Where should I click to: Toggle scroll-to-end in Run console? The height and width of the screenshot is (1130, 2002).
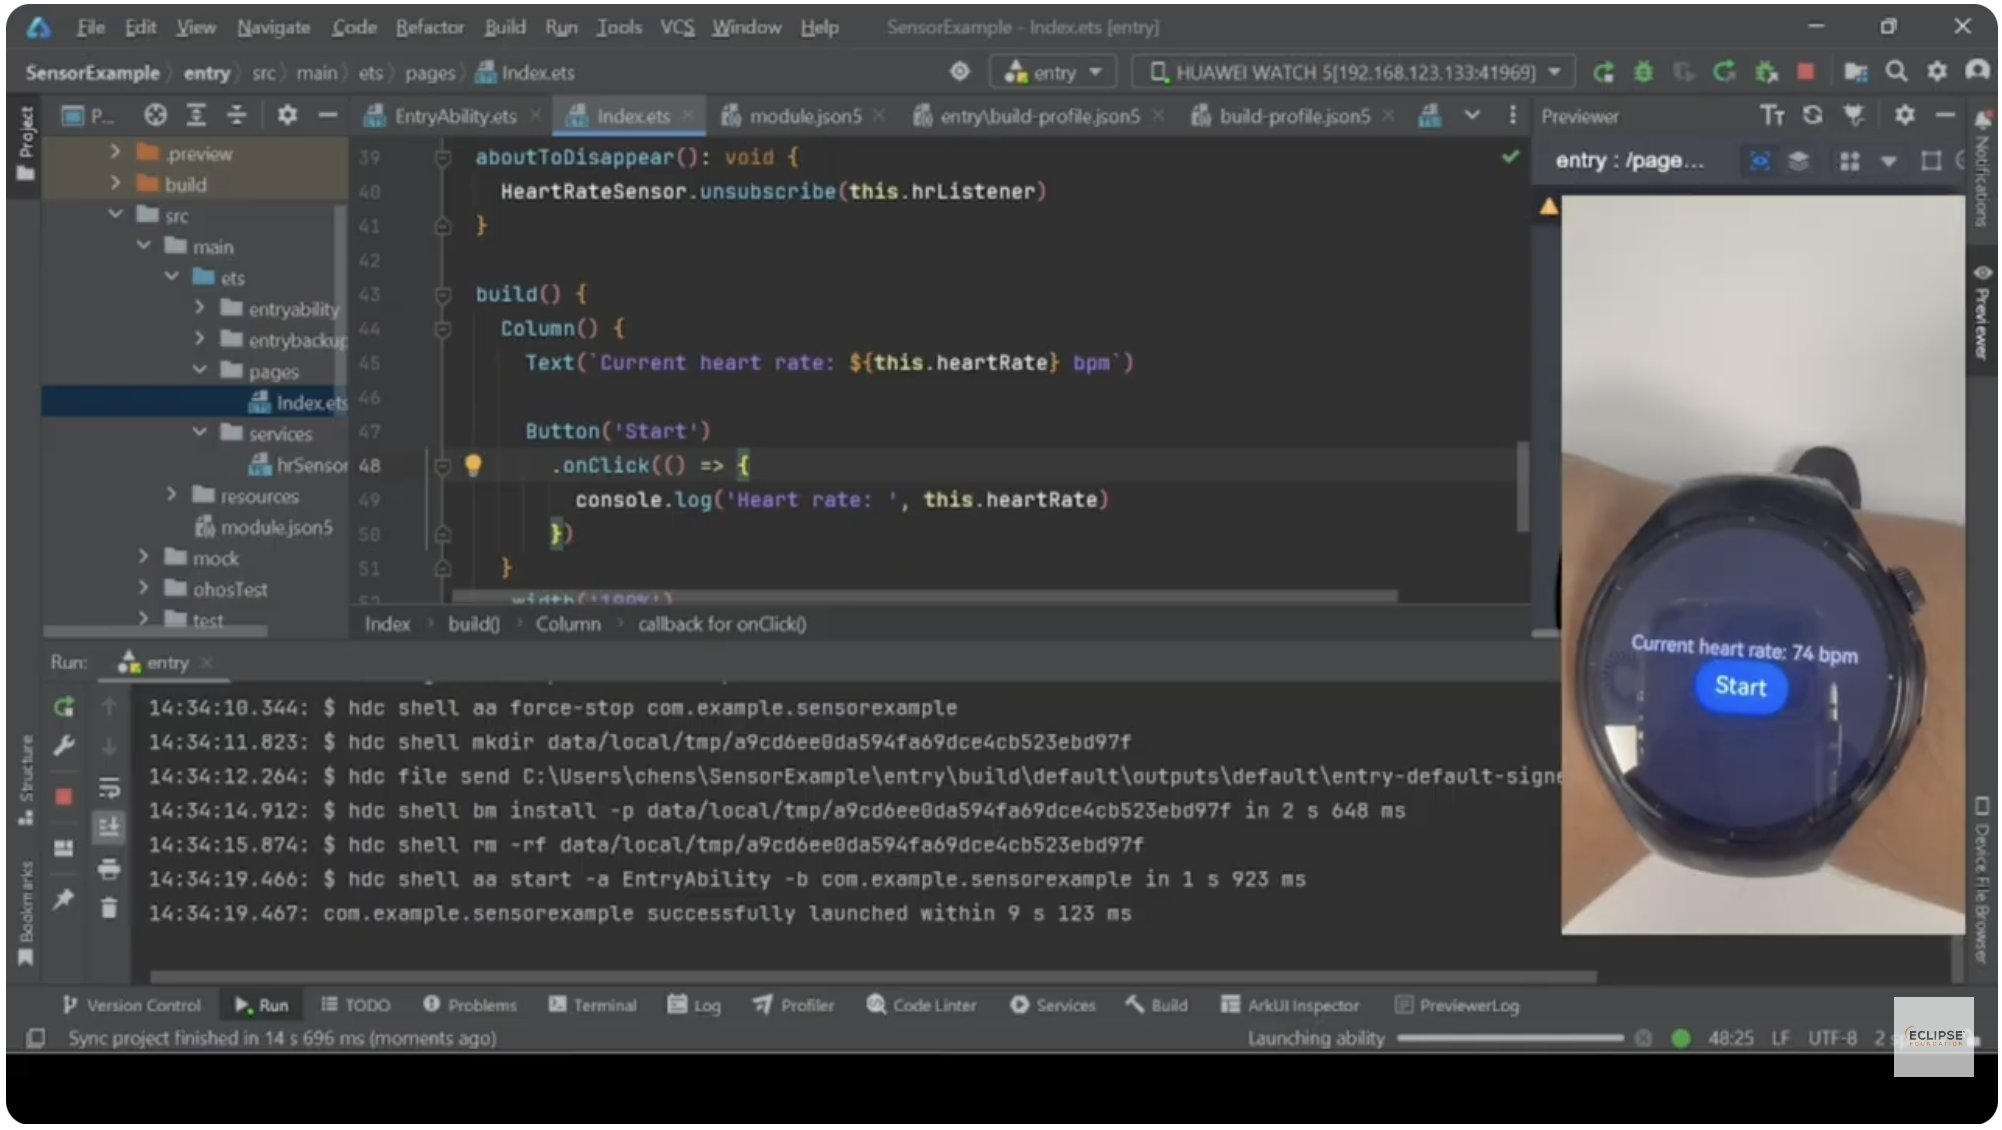click(109, 827)
